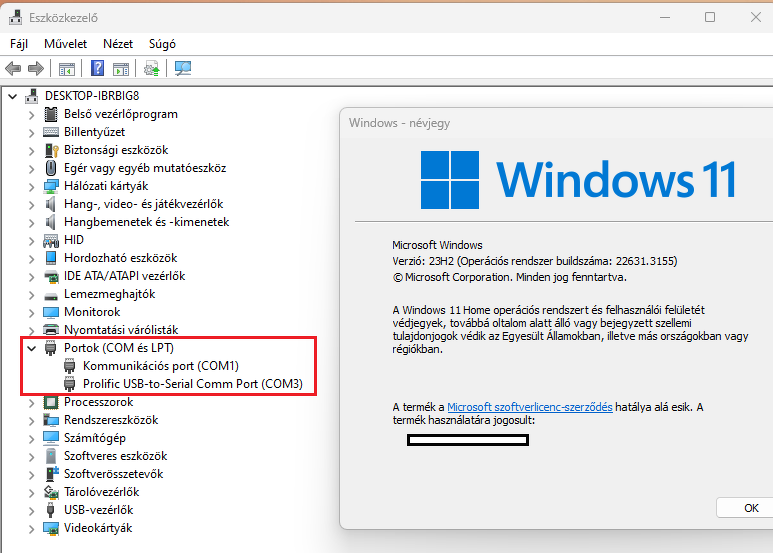Select the Biztonsági eszközök label
This screenshot has width=773, height=553.
(116, 150)
